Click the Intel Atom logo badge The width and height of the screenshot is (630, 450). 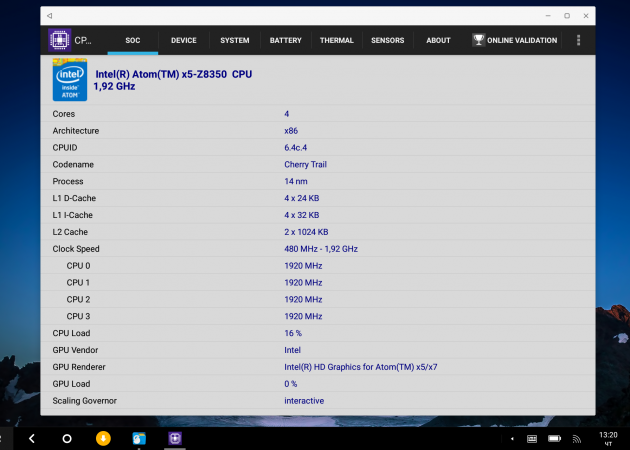pos(69,79)
